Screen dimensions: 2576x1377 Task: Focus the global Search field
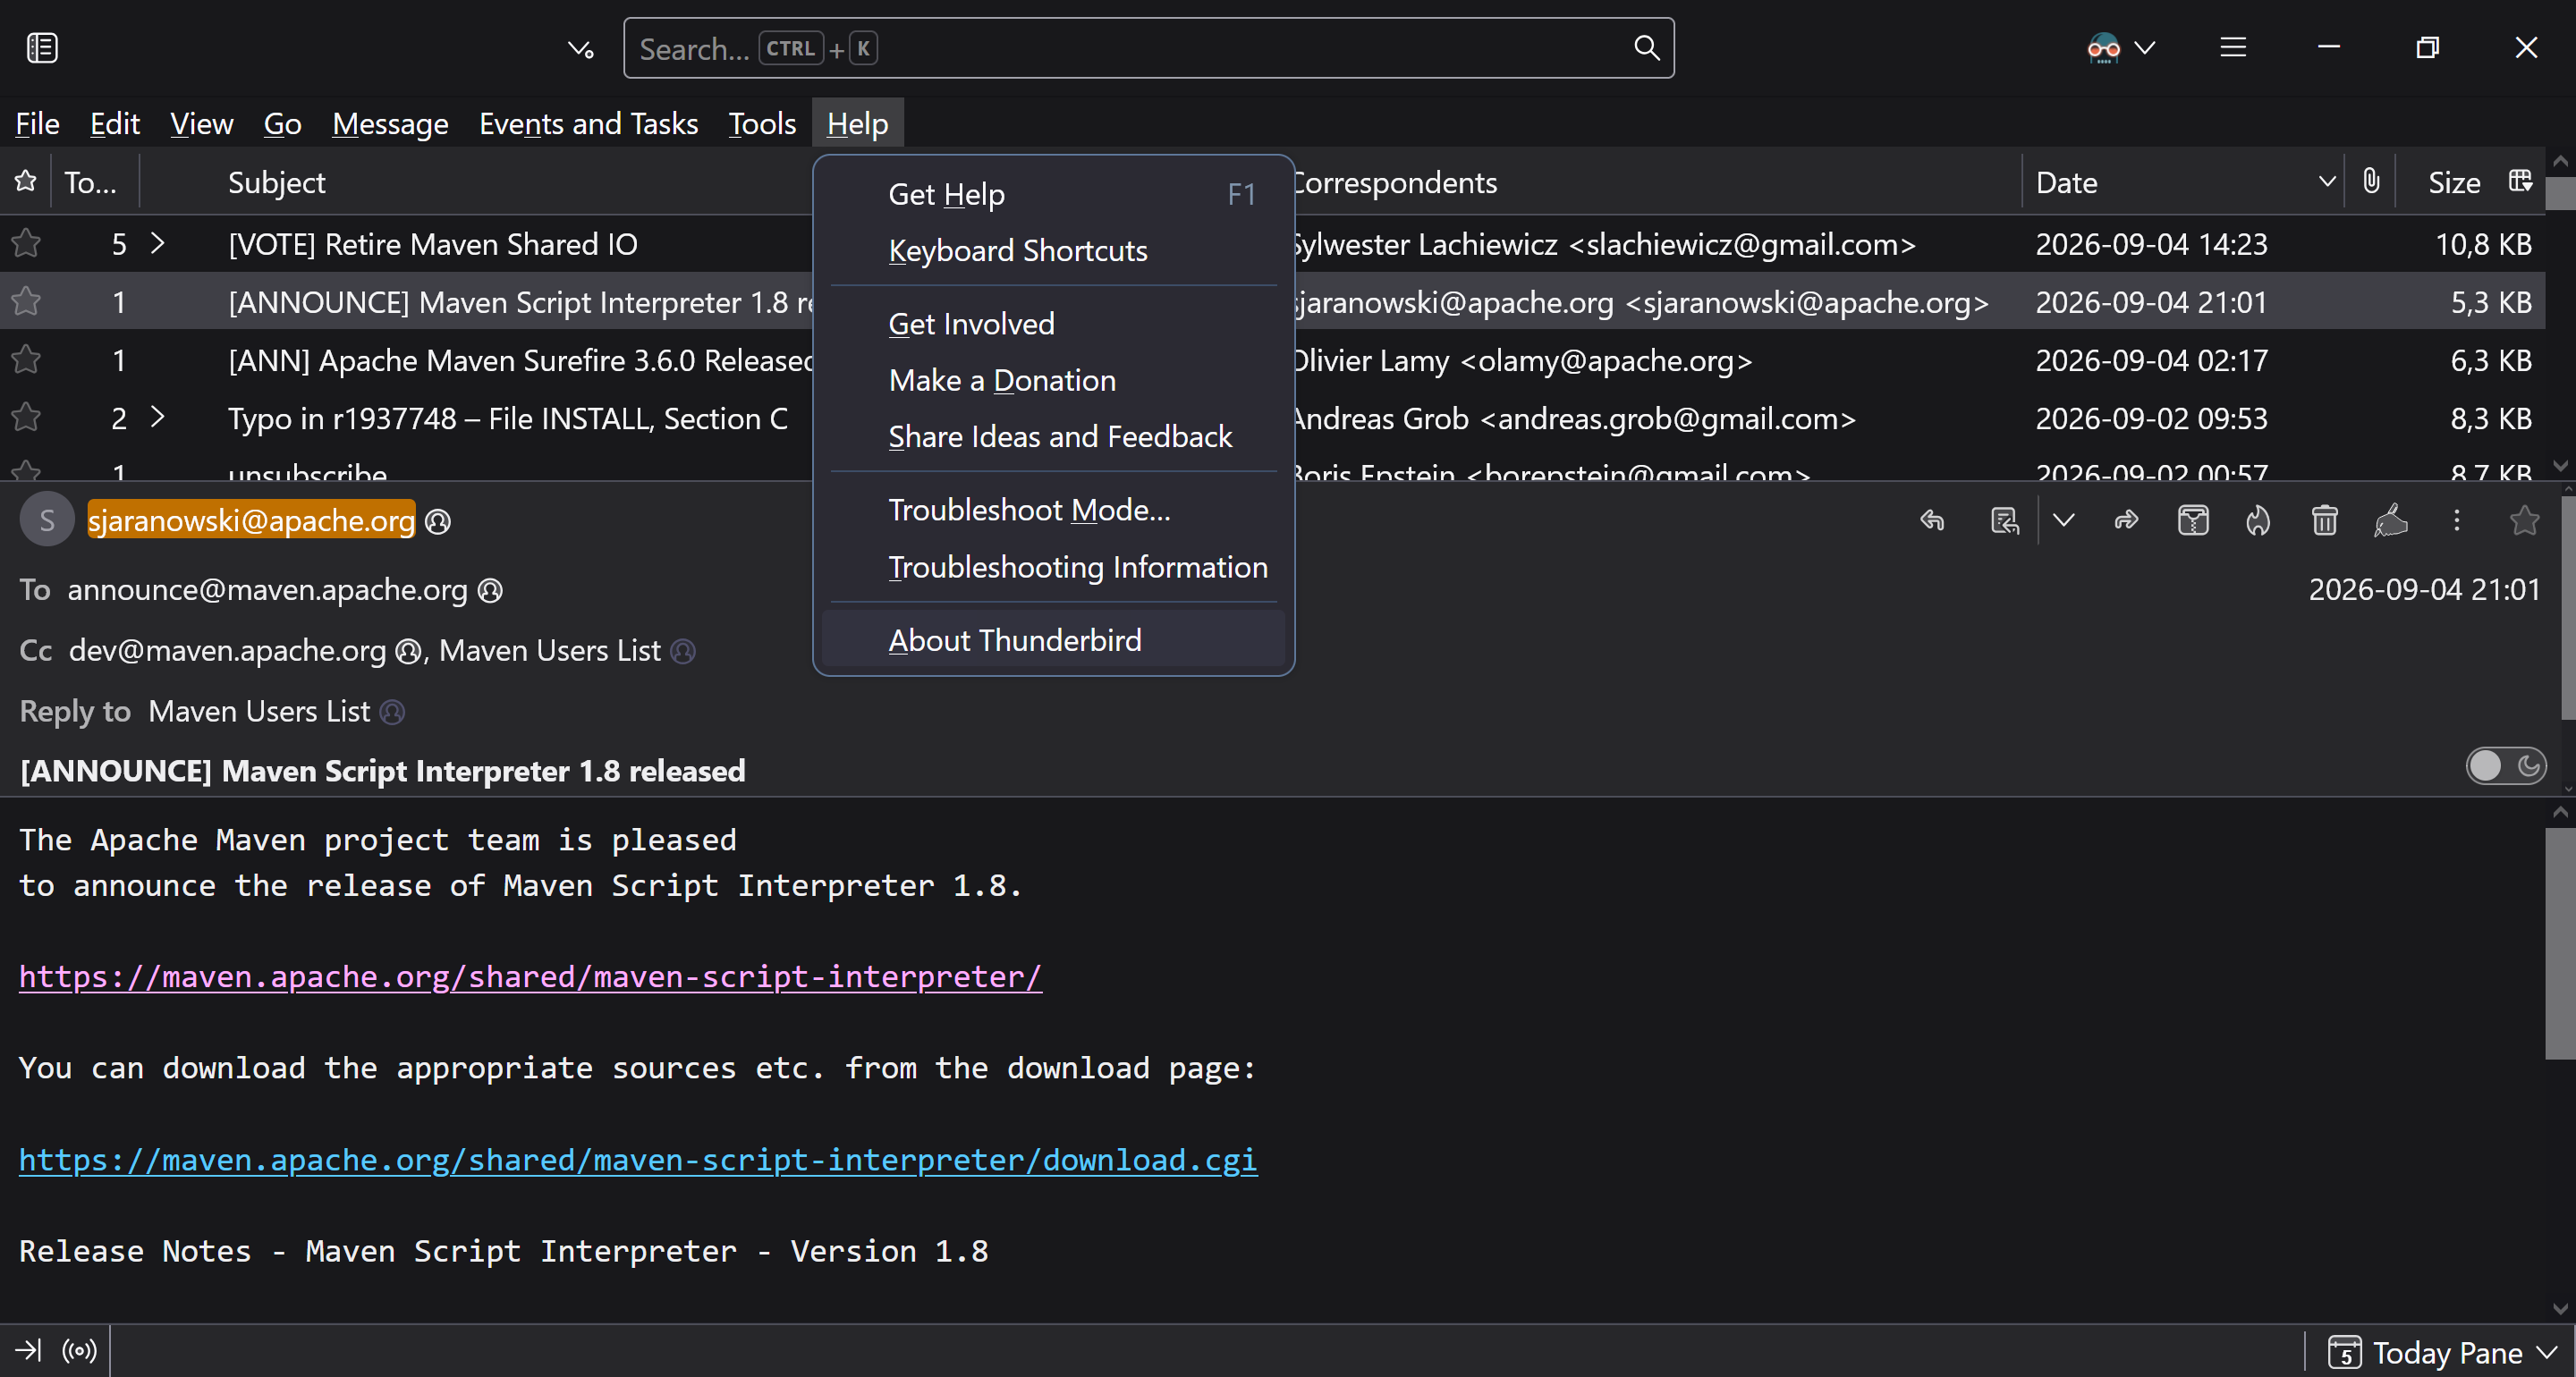pos(1148,47)
